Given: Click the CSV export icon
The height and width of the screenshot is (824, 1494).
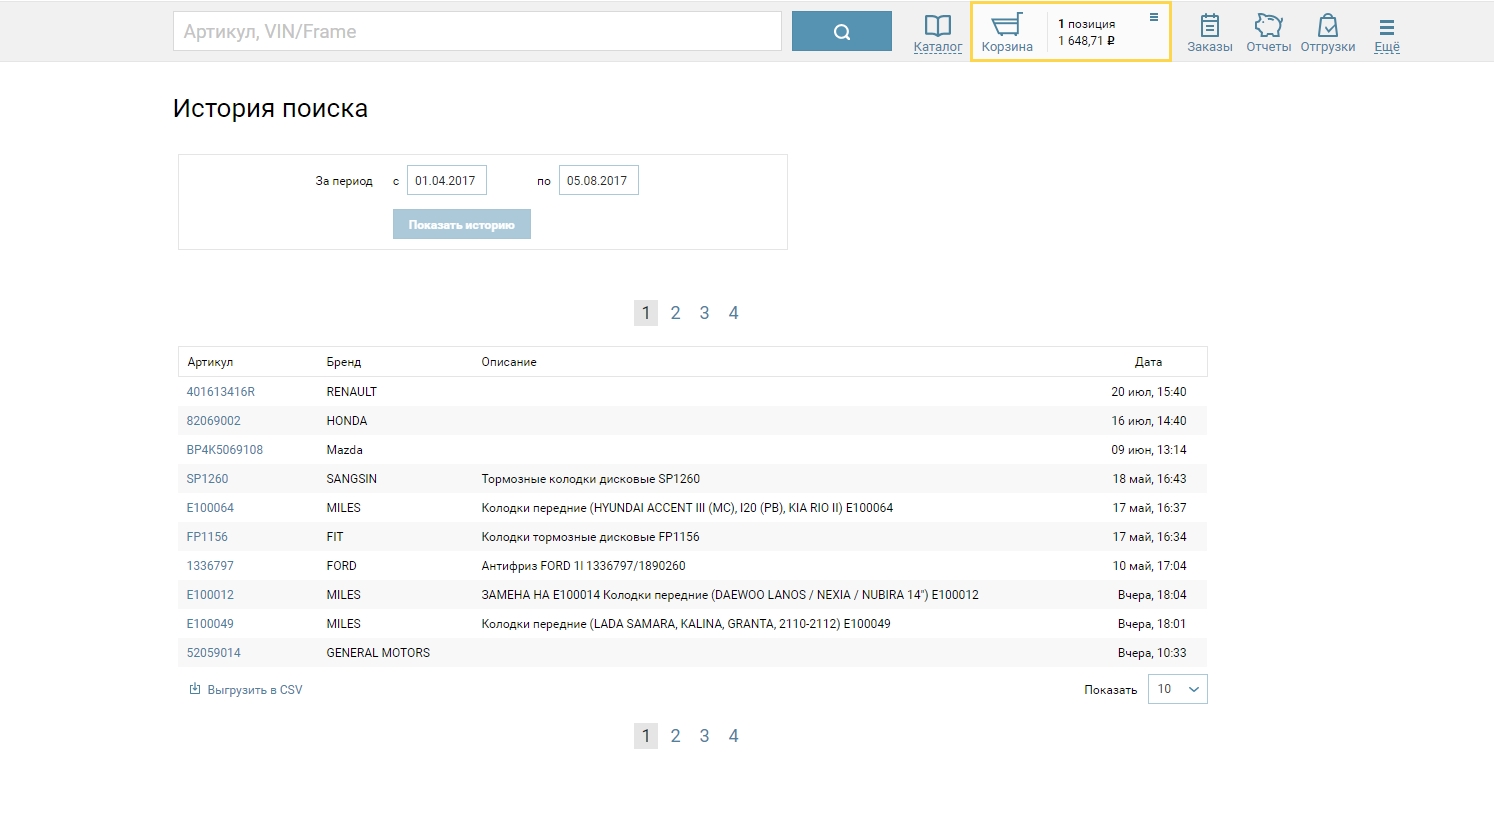Looking at the screenshot, I should (195, 689).
